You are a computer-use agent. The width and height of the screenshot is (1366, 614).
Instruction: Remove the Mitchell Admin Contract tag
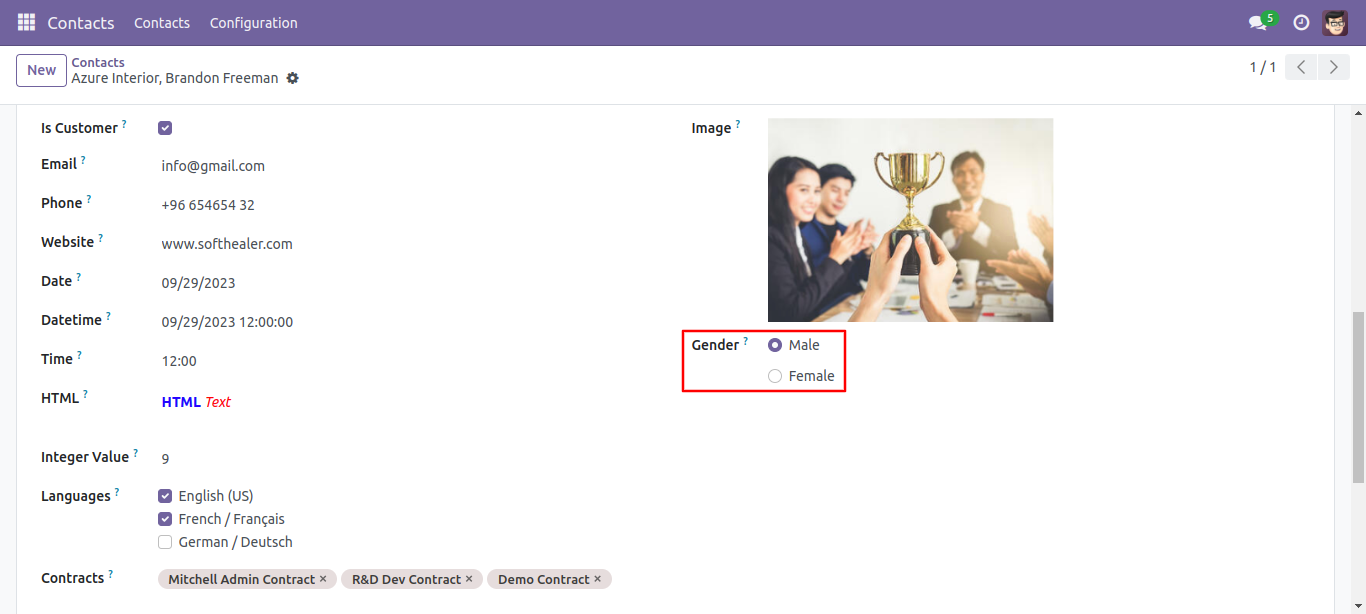(x=323, y=579)
